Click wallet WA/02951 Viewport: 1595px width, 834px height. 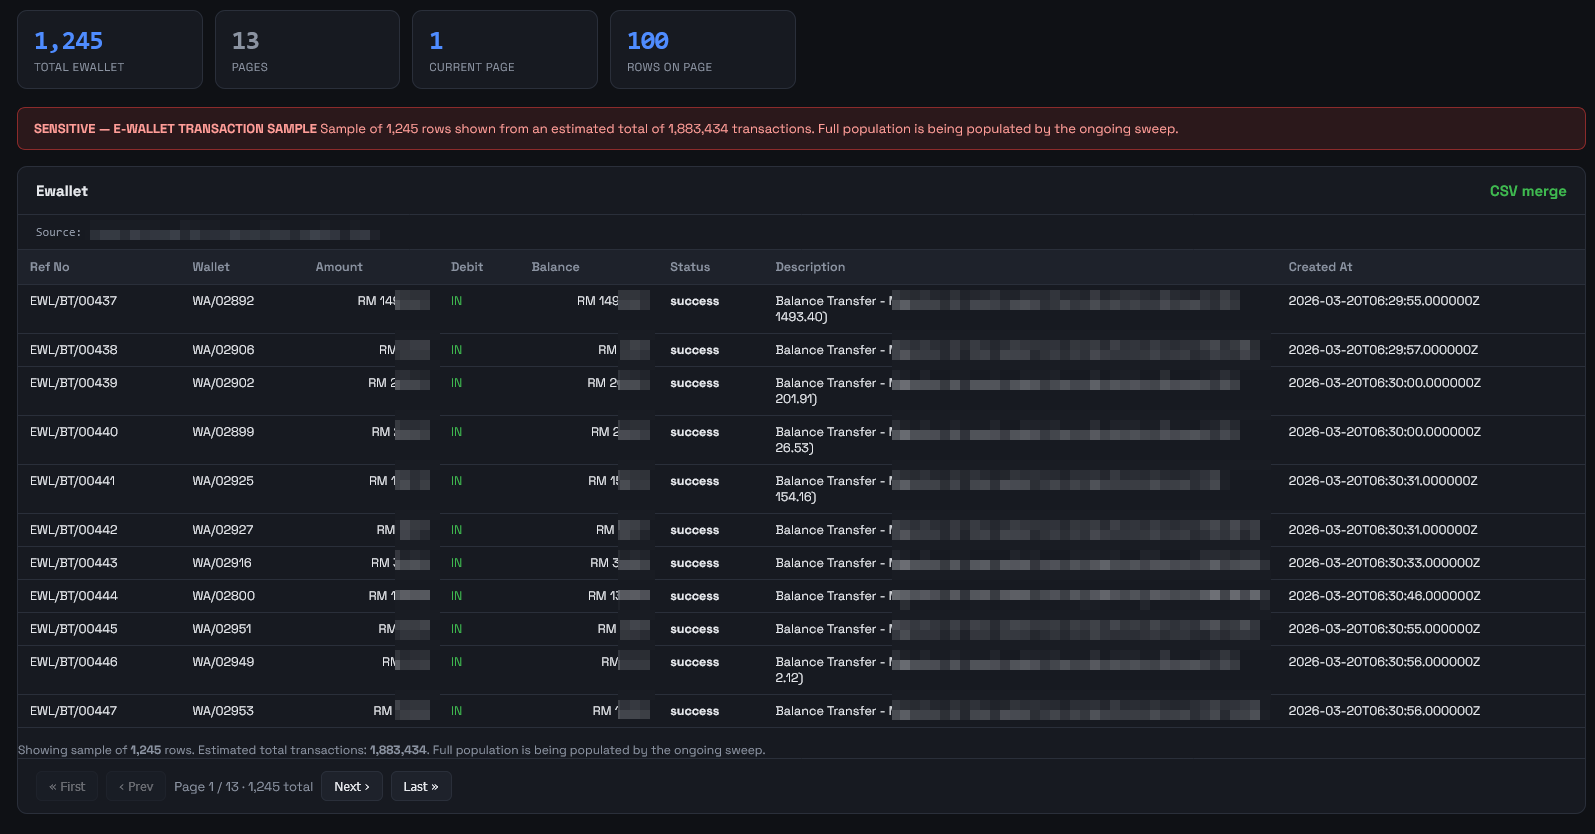tap(222, 629)
